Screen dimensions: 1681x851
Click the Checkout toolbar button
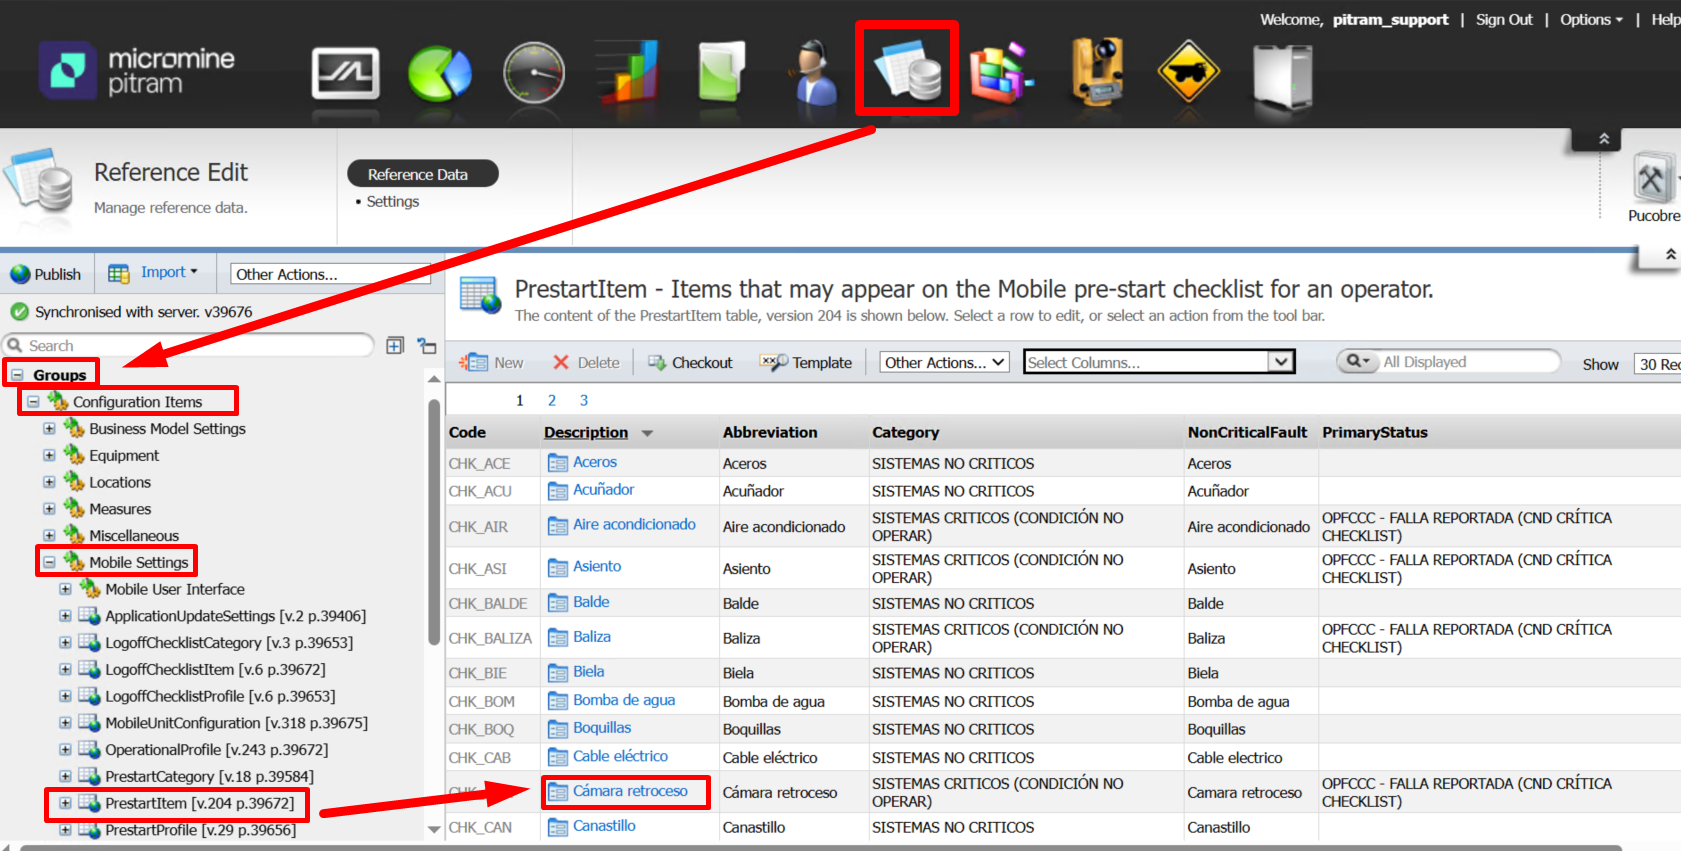point(691,362)
